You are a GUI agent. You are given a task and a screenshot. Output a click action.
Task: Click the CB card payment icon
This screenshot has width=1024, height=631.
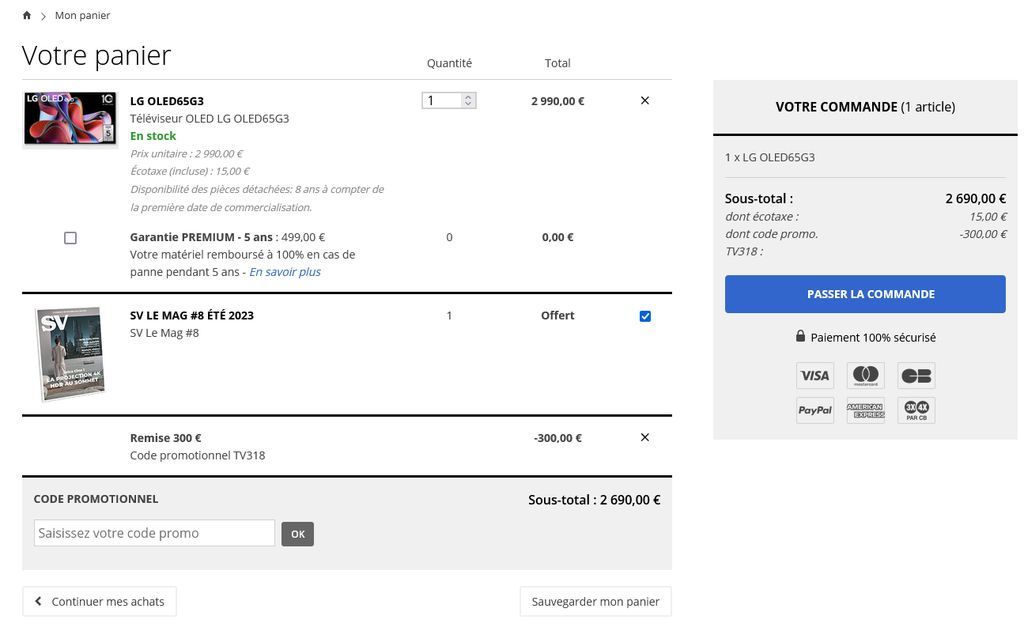(x=916, y=376)
